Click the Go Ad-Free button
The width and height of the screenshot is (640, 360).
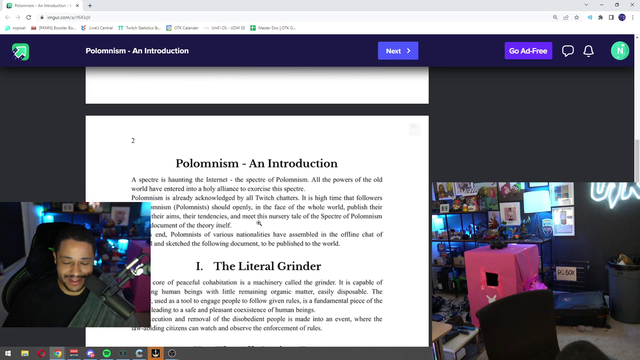(x=528, y=51)
